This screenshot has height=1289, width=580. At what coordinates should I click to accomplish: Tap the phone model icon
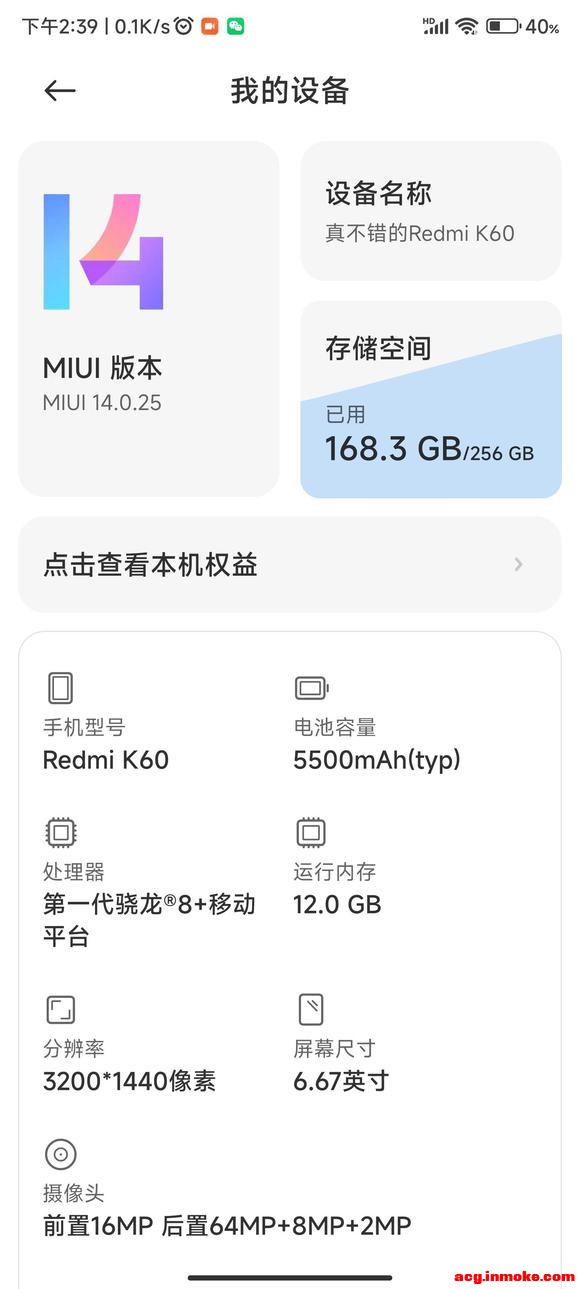click(61, 688)
